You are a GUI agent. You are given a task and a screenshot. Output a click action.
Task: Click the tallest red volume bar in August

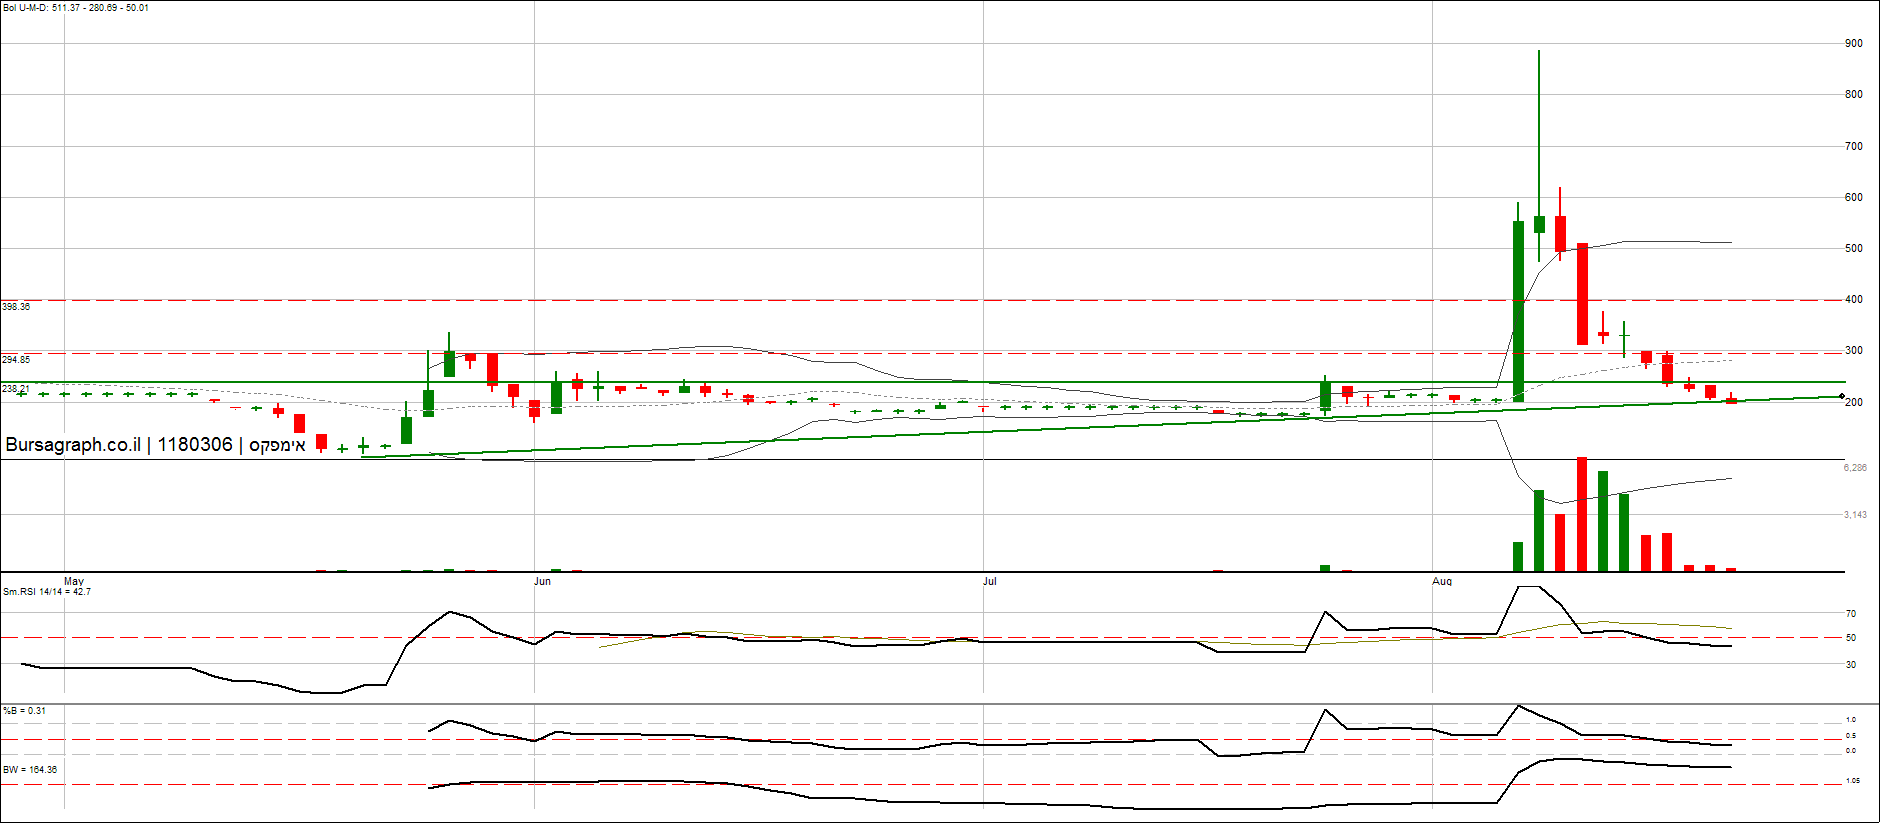[x=1582, y=514]
